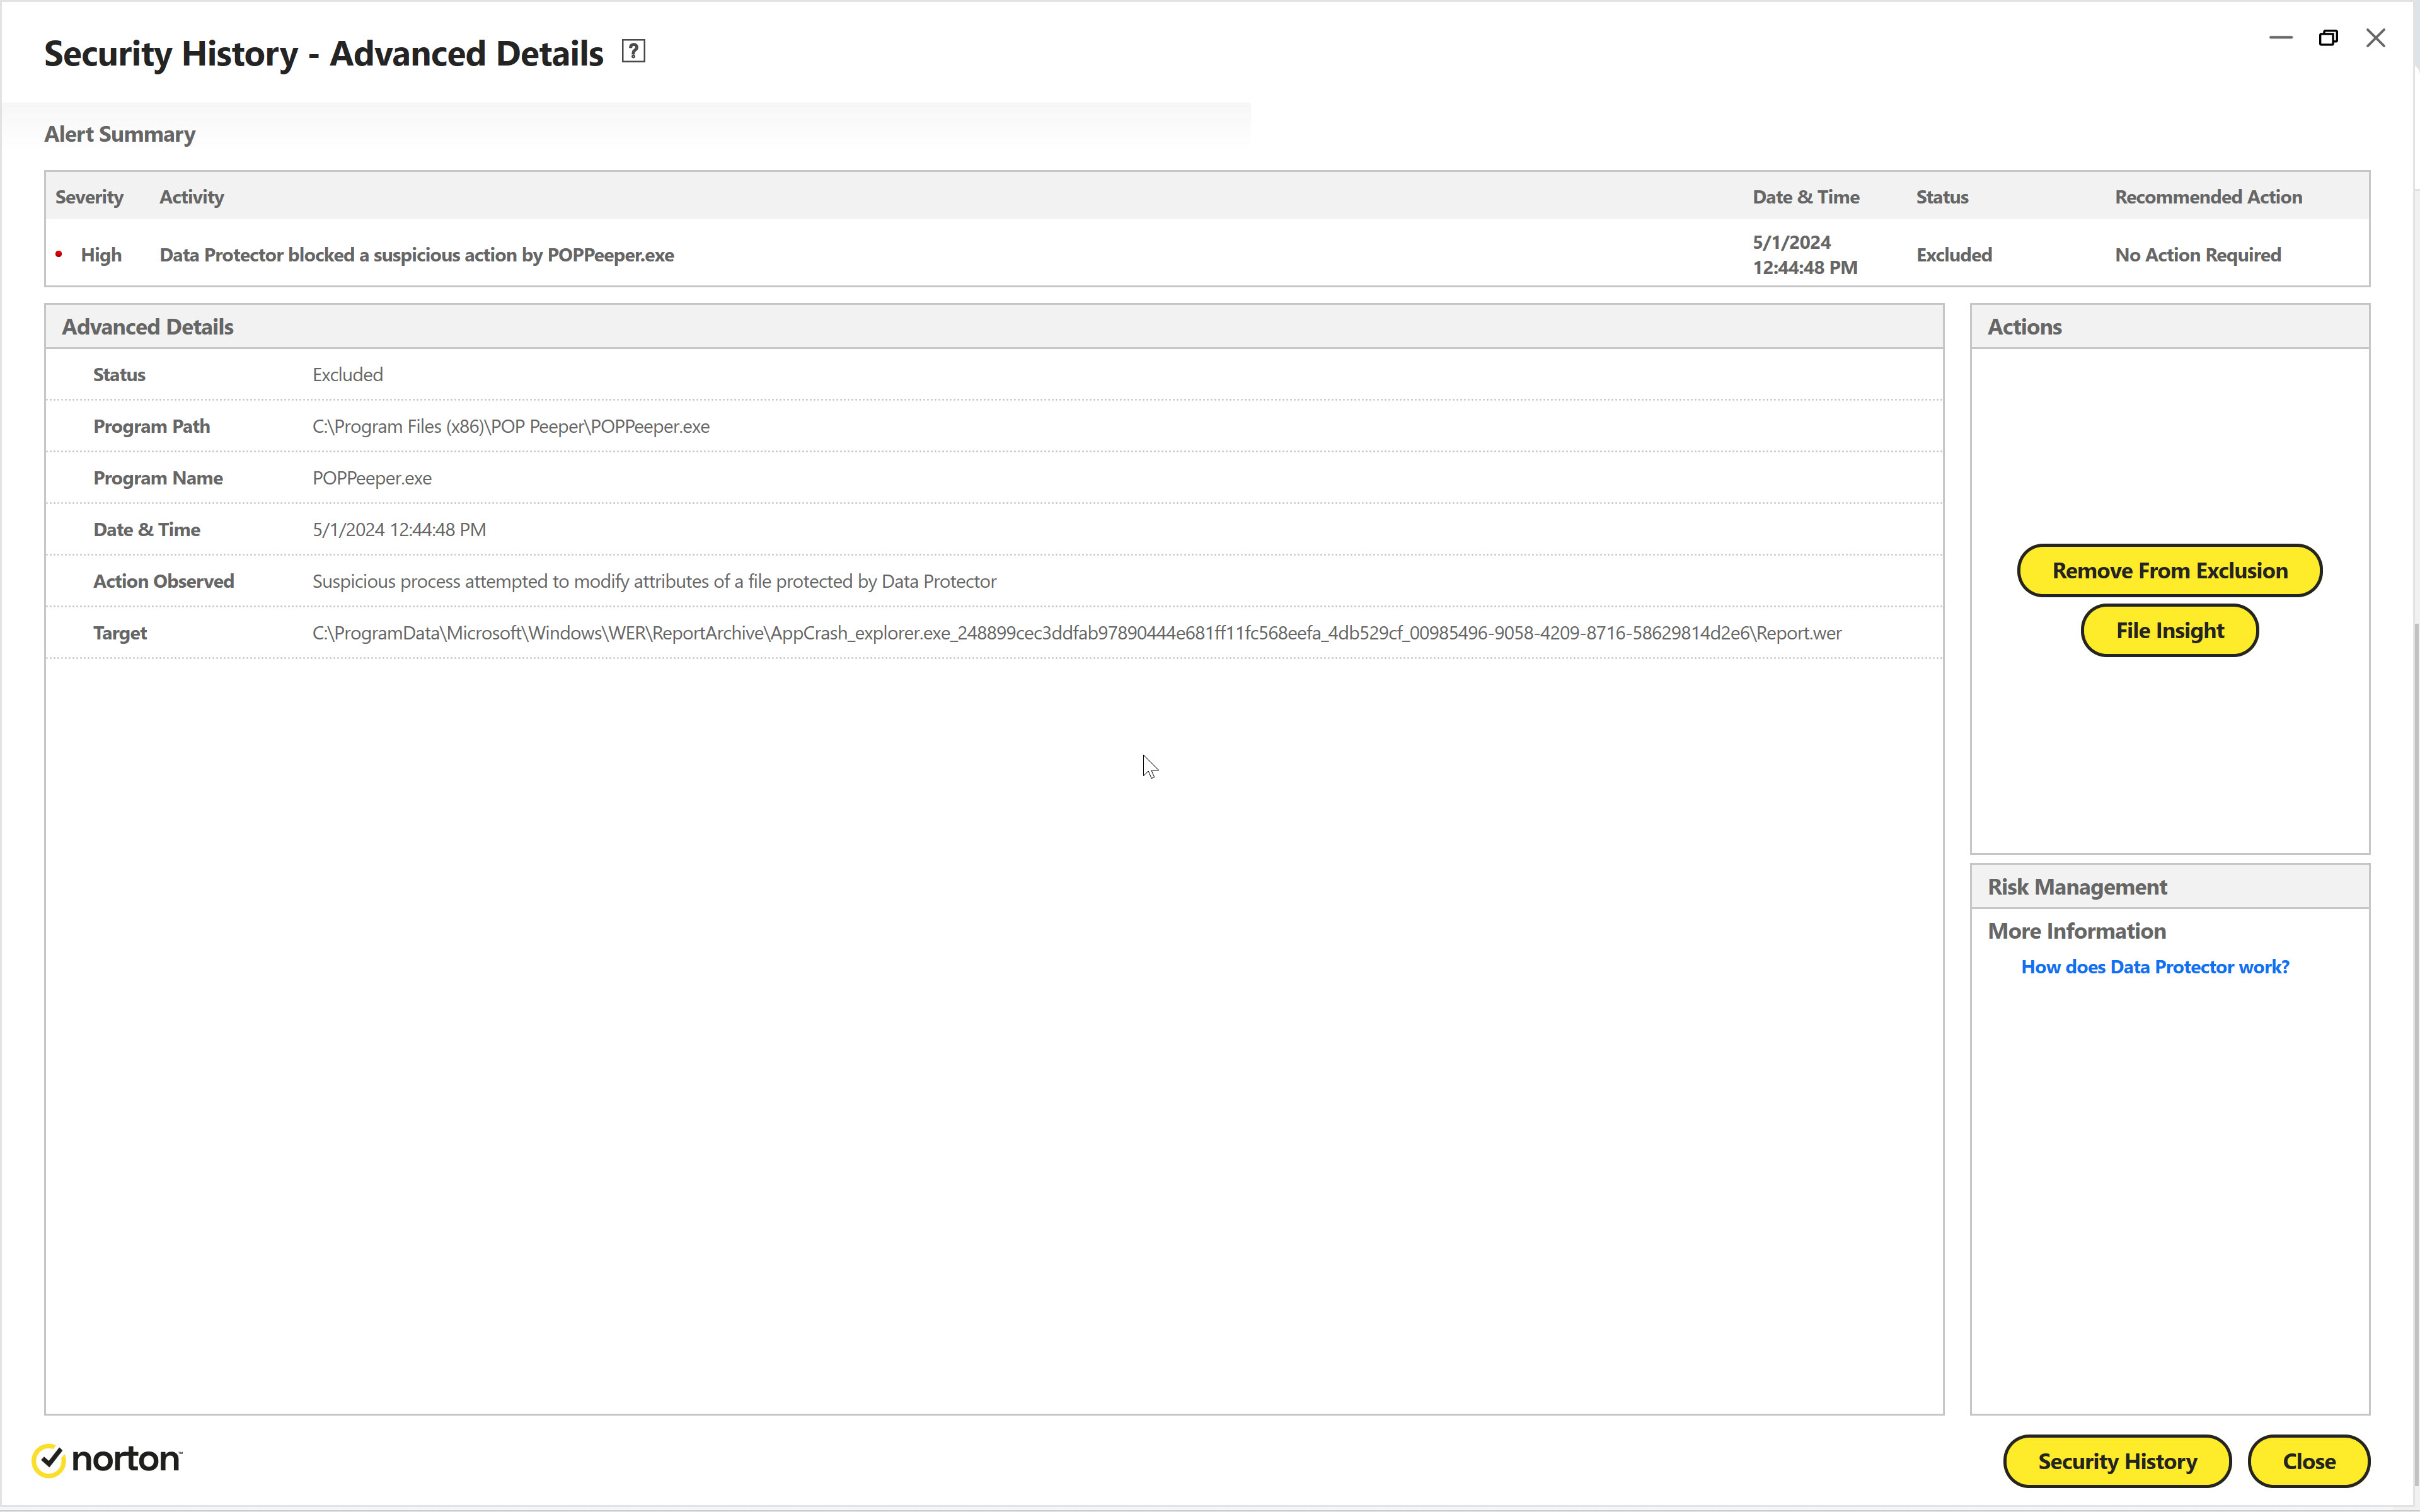Click the Status column header
The height and width of the screenshot is (1512, 2420).
click(x=1942, y=197)
